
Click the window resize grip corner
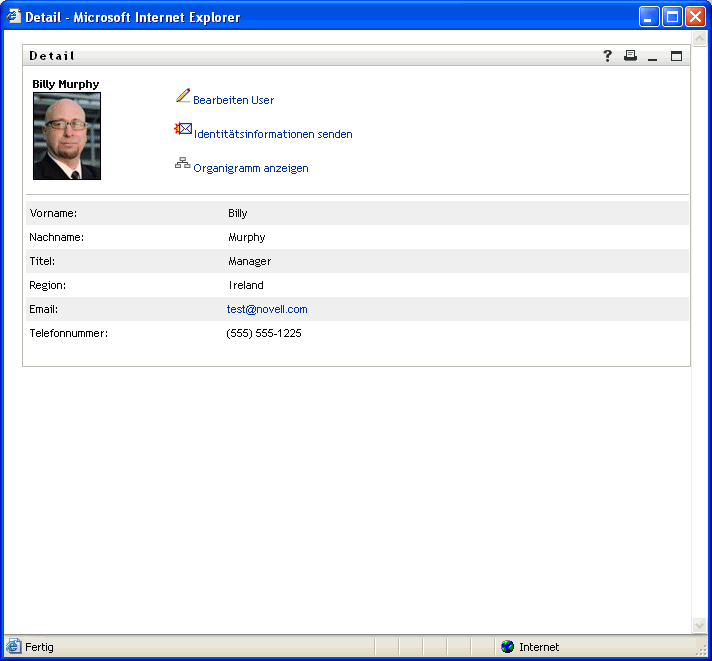(x=702, y=650)
